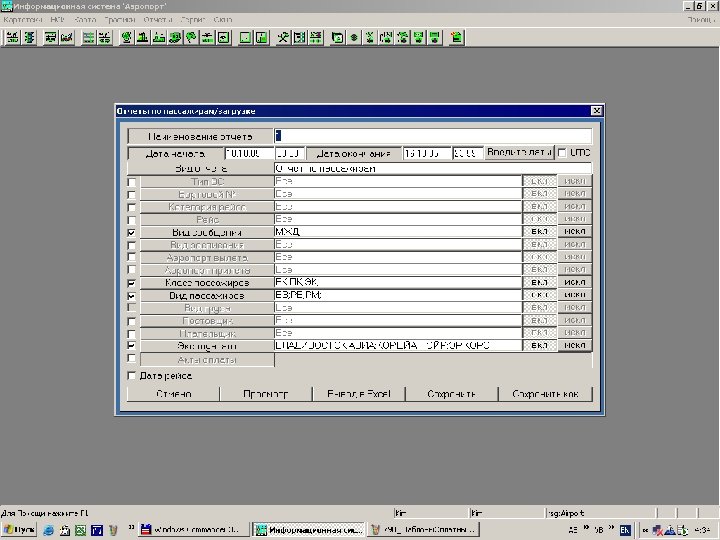This screenshot has height=540, width=720.
Task: Click the Вывод в Excel button
Action: coord(359,394)
